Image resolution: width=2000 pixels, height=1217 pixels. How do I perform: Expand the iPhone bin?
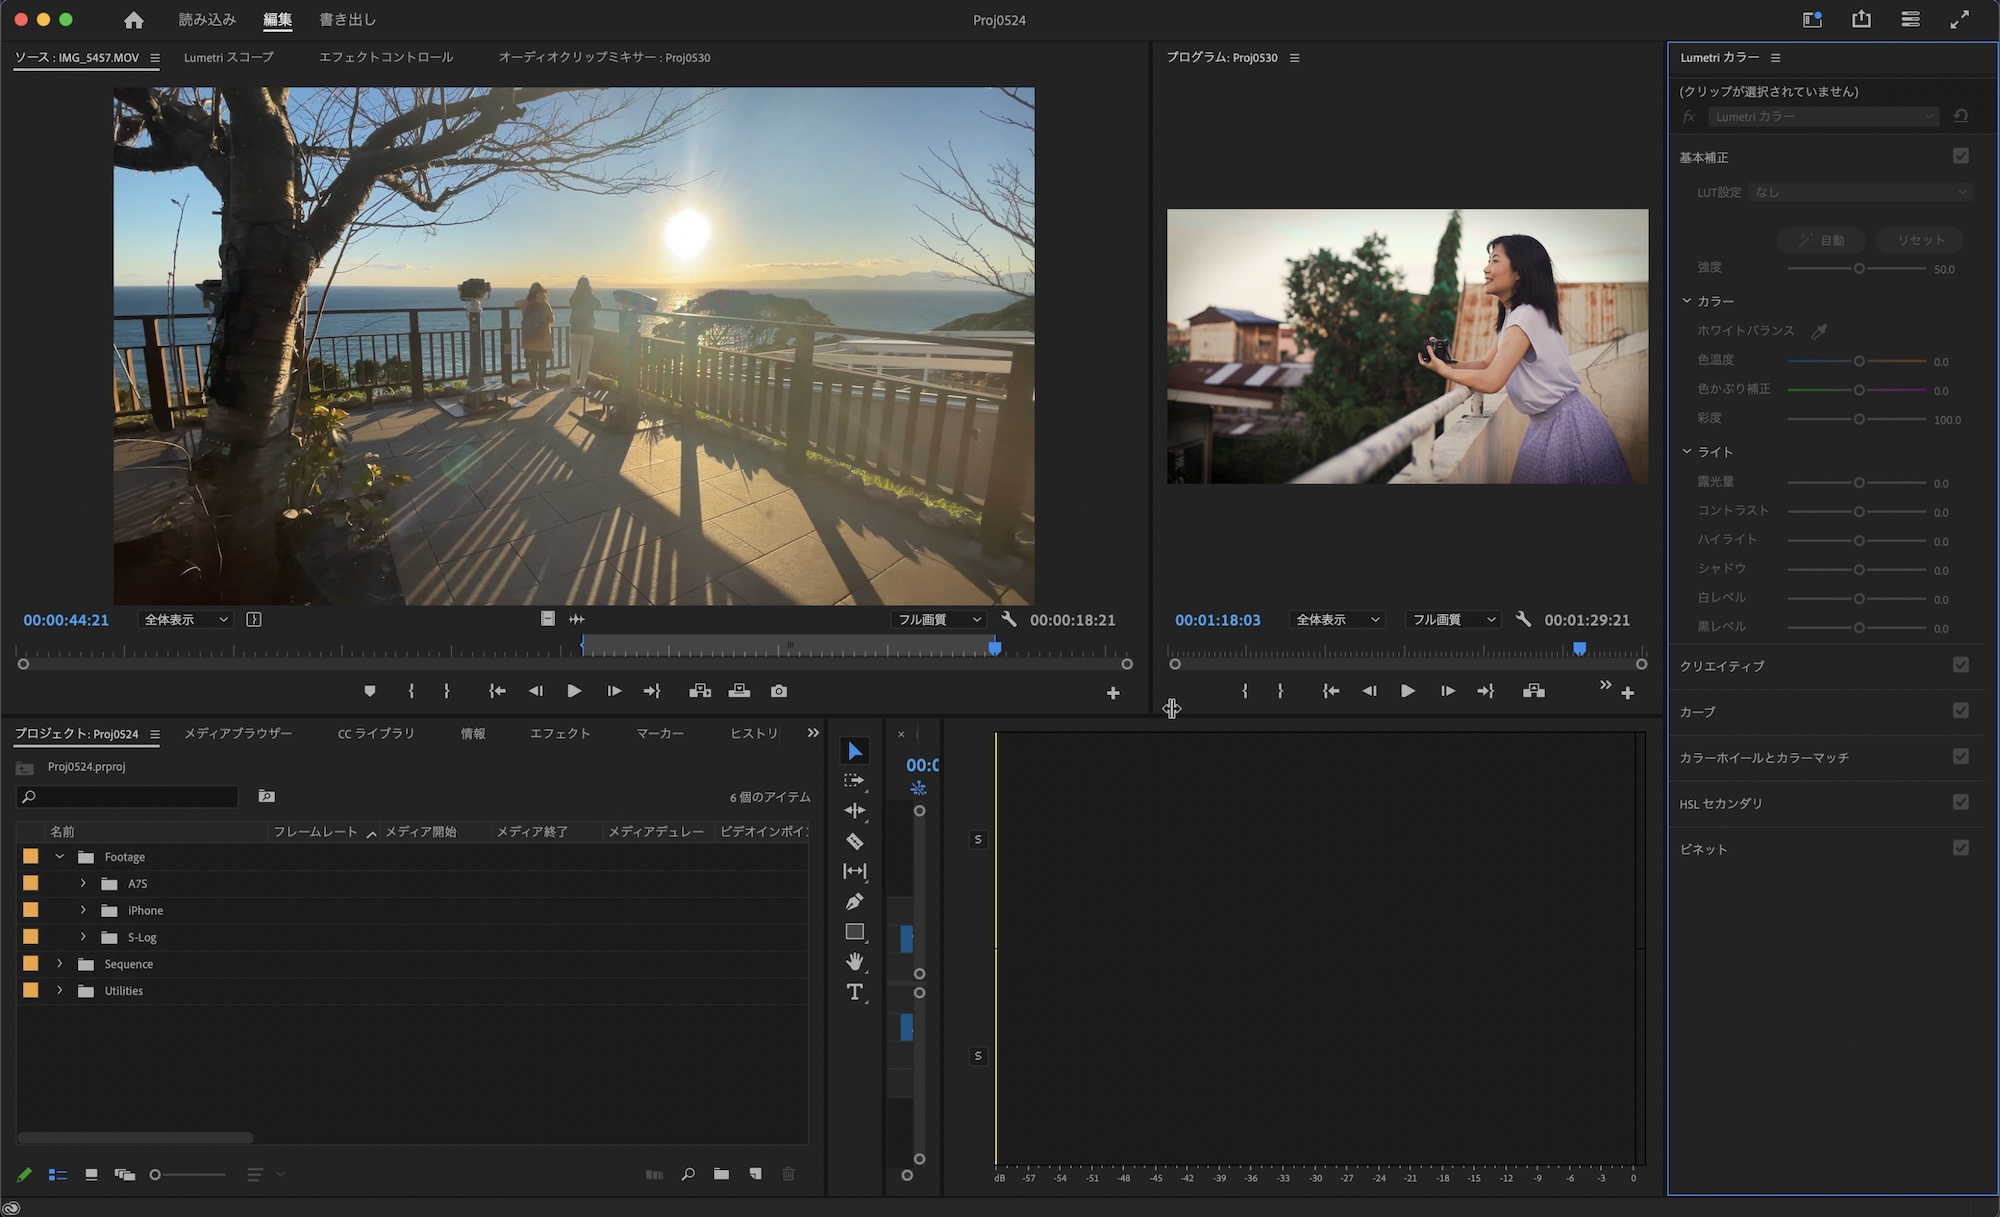(x=83, y=910)
